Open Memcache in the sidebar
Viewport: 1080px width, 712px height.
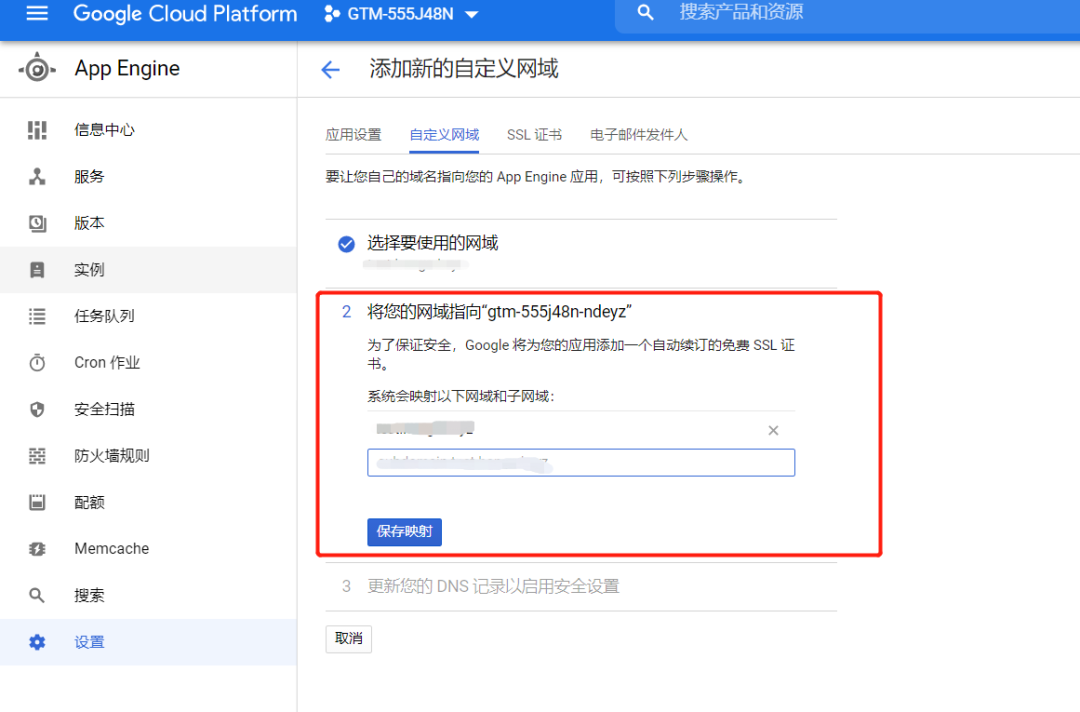coord(112,549)
